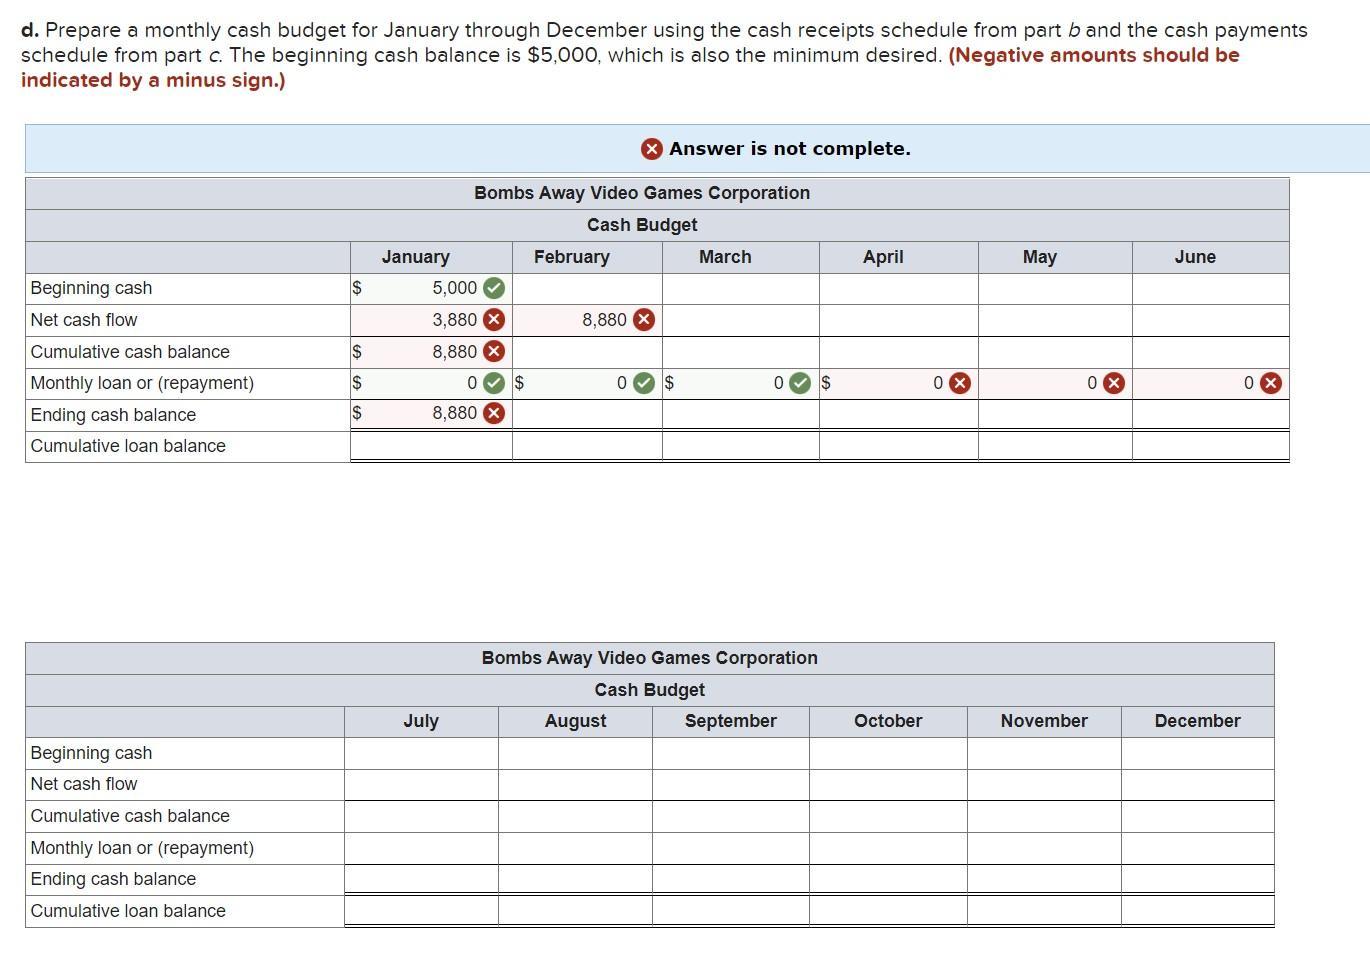Click red X icon beside January cumulative cash balance
Screen dimensions: 1370x968
(494, 352)
